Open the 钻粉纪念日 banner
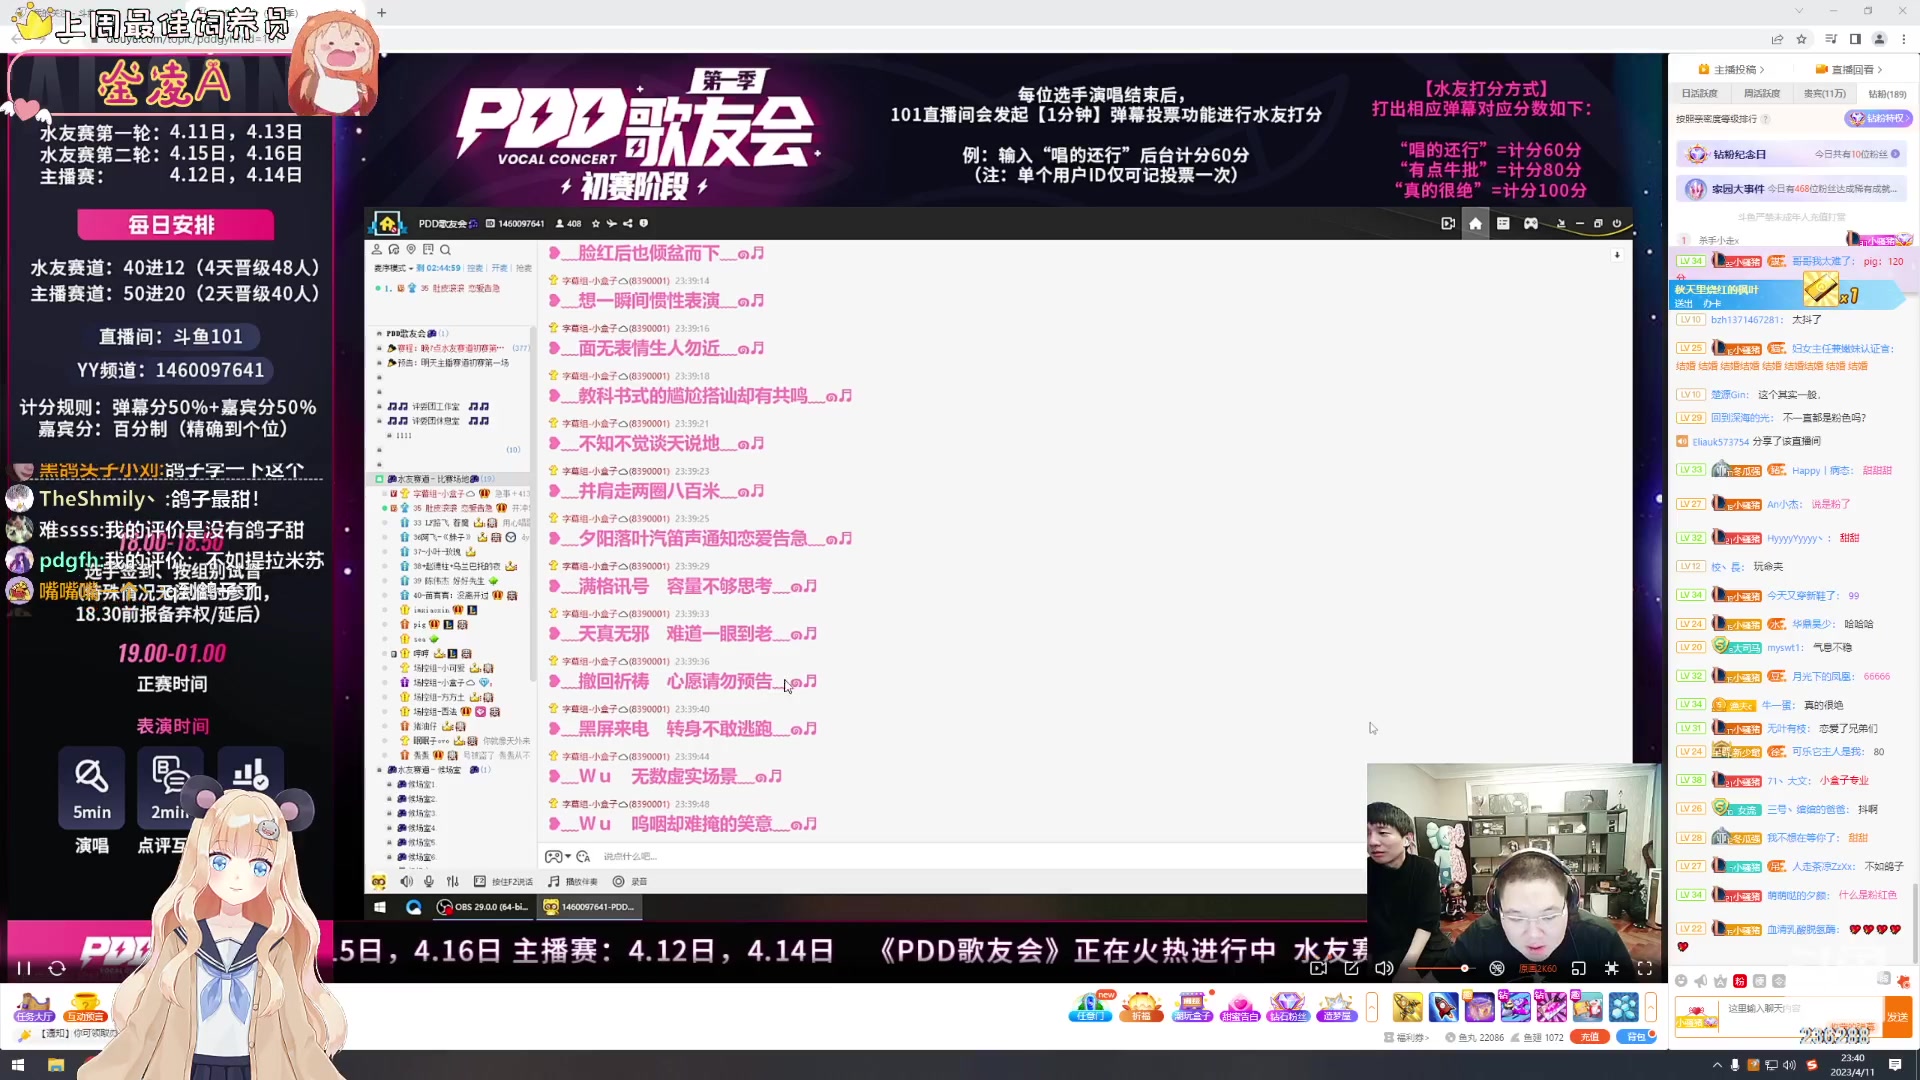Image resolution: width=1920 pixels, height=1080 pixels. click(x=1791, y=154)
